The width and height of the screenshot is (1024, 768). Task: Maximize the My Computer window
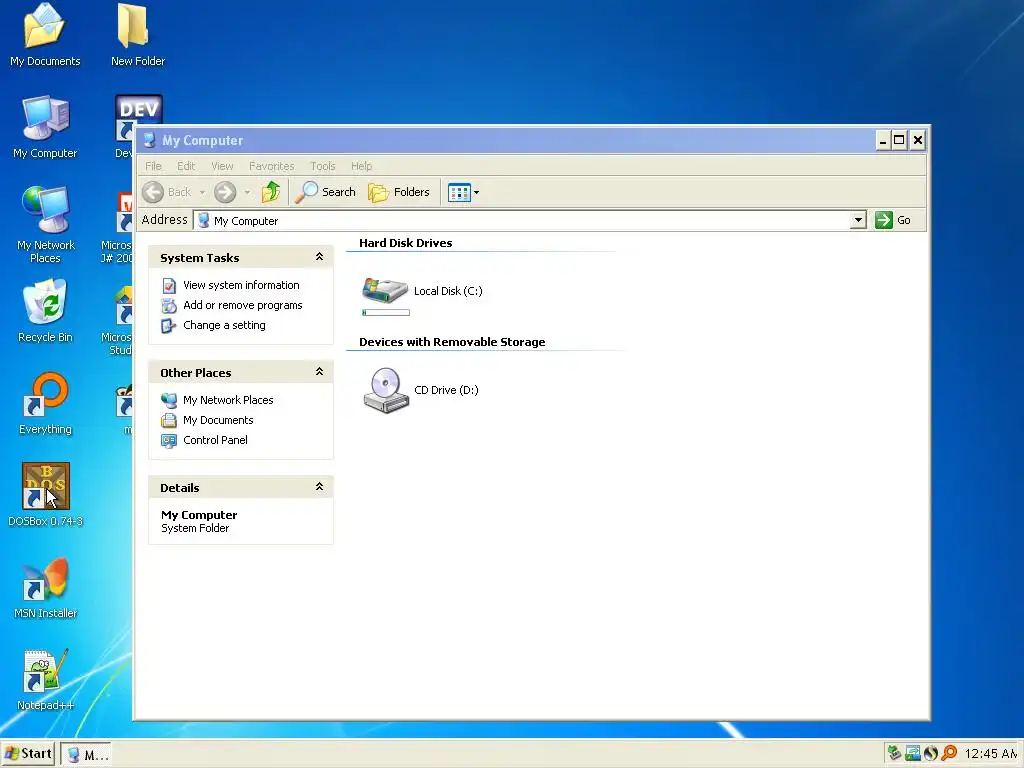point(899,140)
